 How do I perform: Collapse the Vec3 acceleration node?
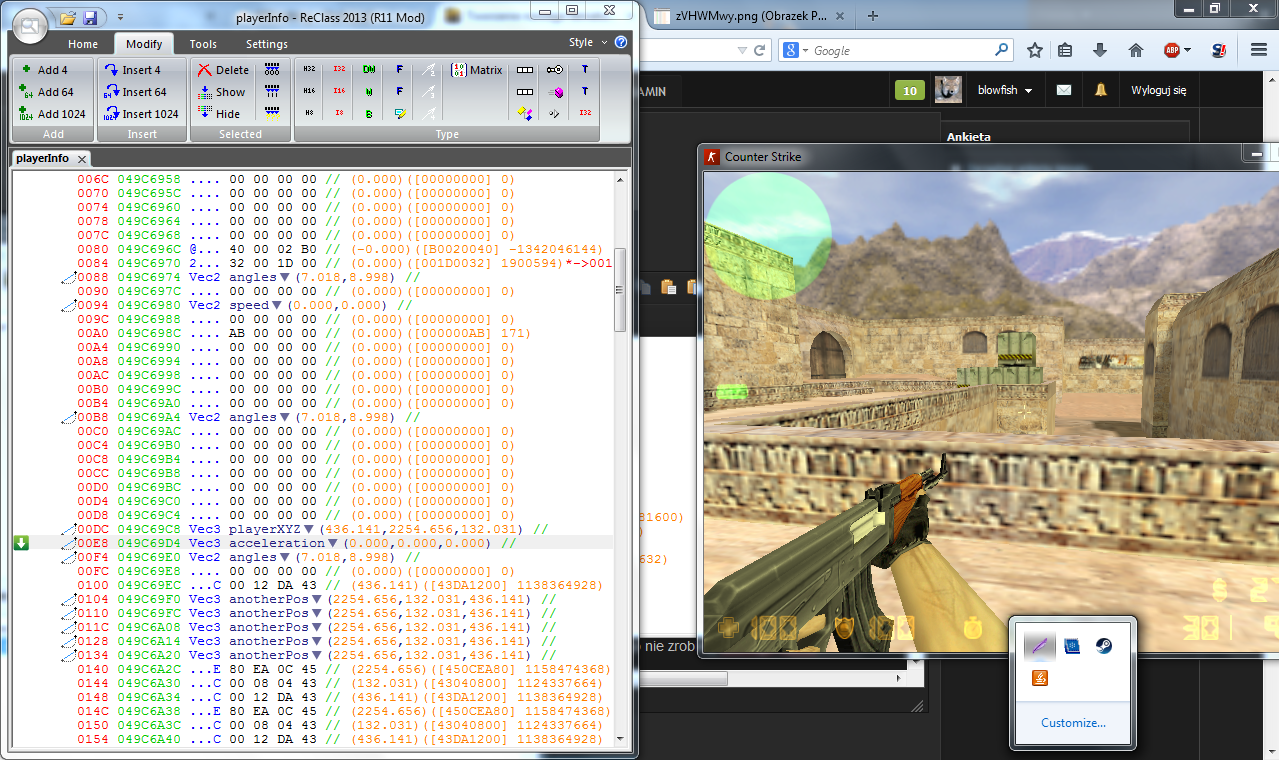[x=333, y=543]
